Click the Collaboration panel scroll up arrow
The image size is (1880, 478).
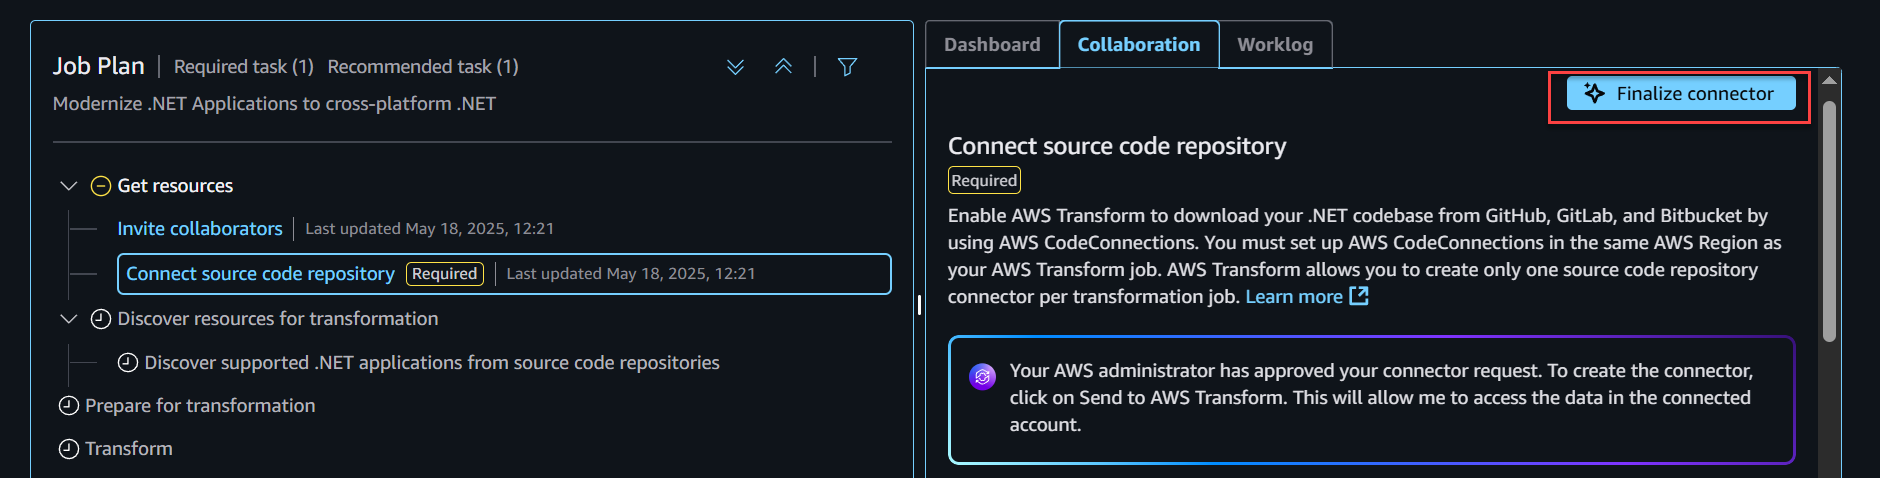pyautogui.click(x=1829, y=80)
